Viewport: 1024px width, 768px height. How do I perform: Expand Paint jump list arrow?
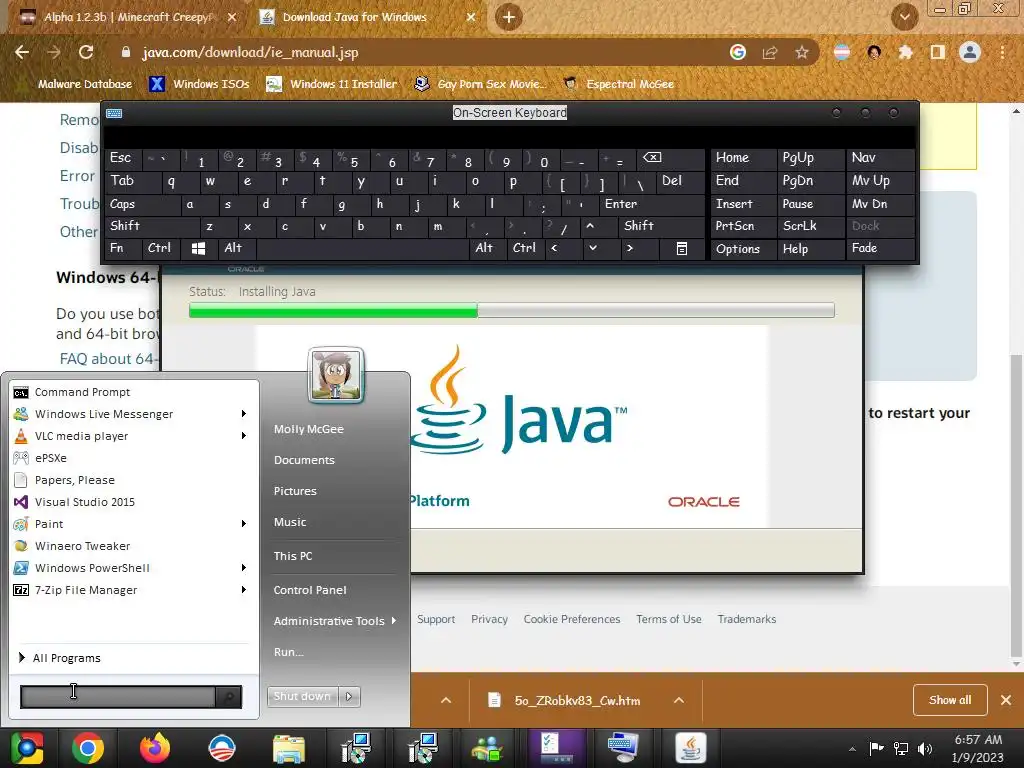click(244, 524)
